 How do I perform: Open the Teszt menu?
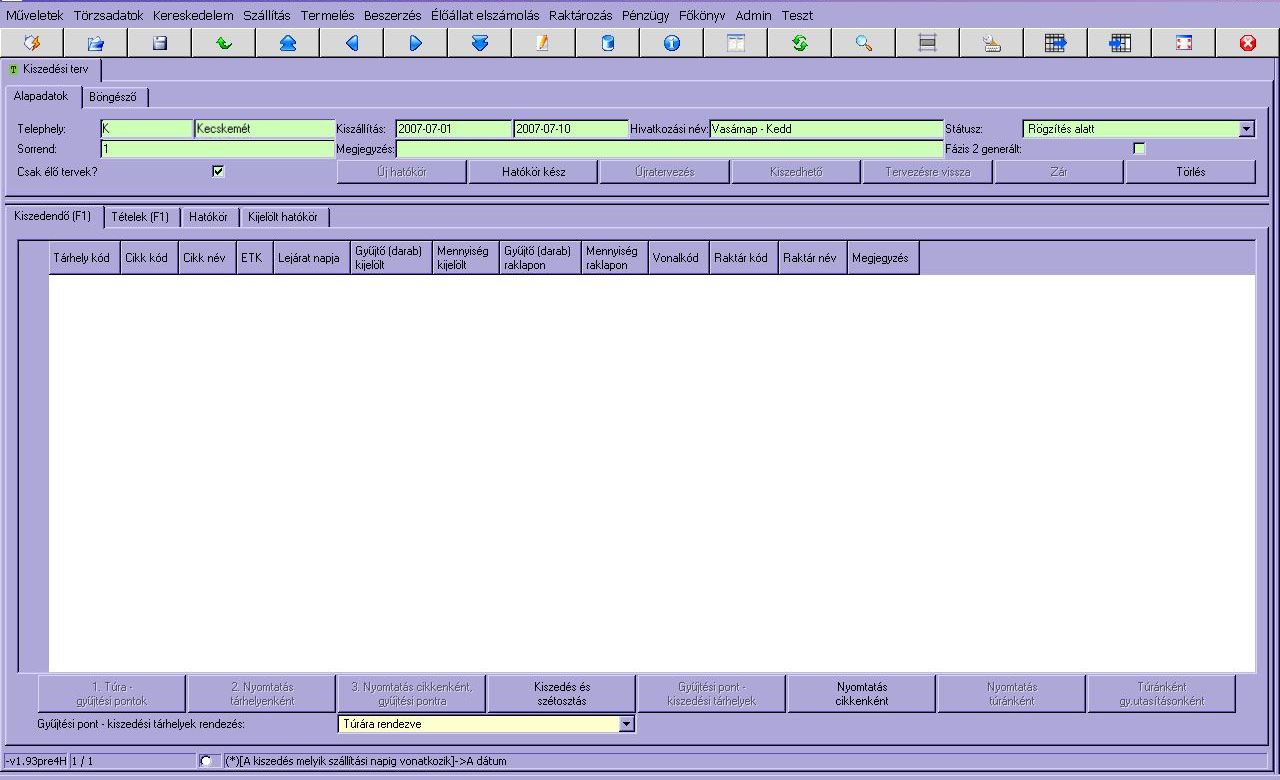click(797, 15)
